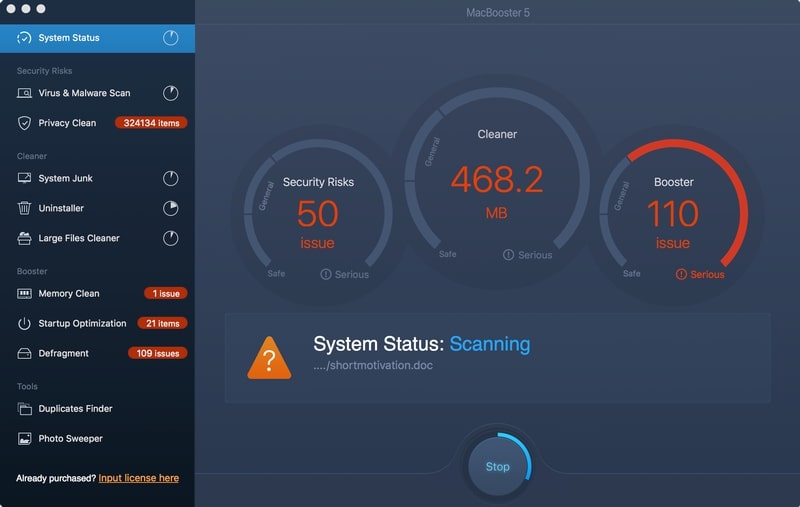Viewport: 800px width, 507px height.
Task: Stop the running scan
Action: coord(497,467)
